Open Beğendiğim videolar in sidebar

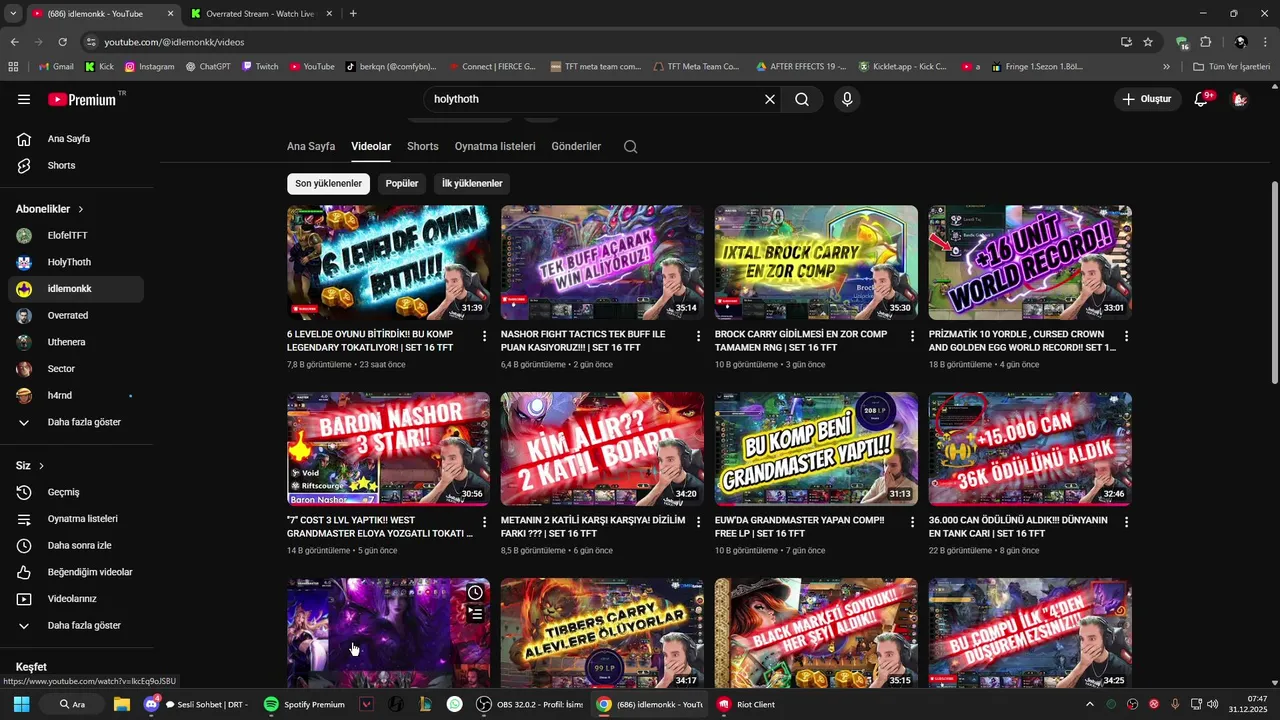tap(76, 572)
